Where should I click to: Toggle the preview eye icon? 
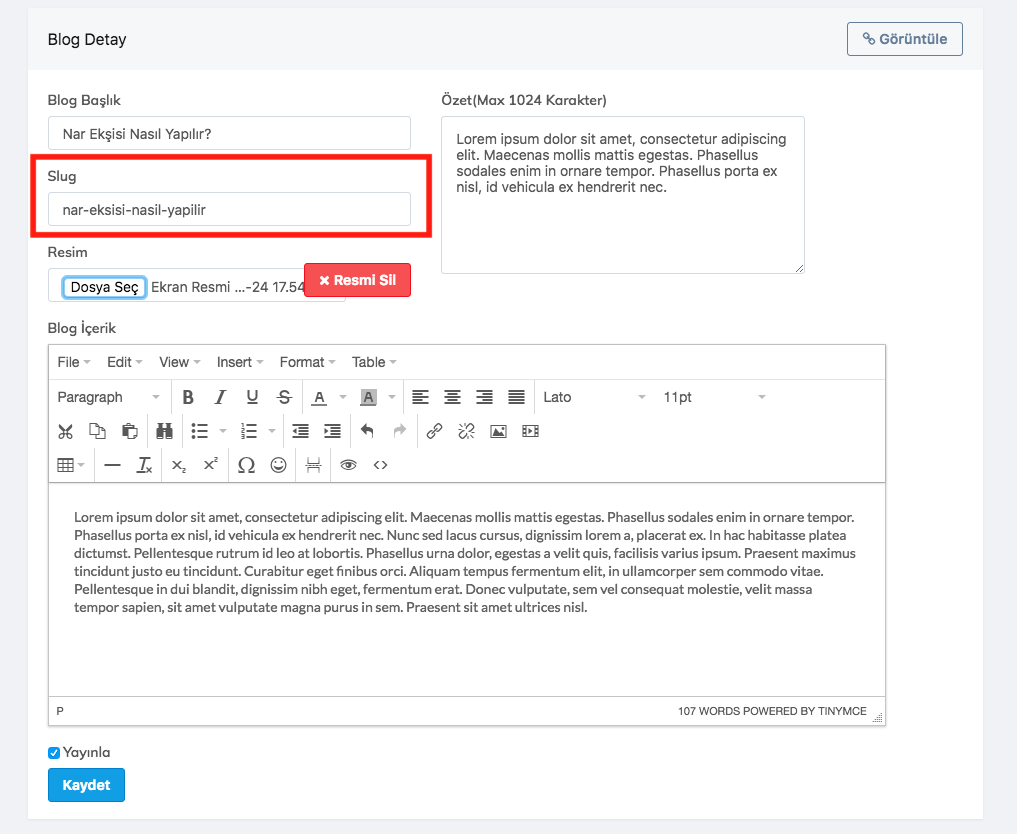click(348, 465)
